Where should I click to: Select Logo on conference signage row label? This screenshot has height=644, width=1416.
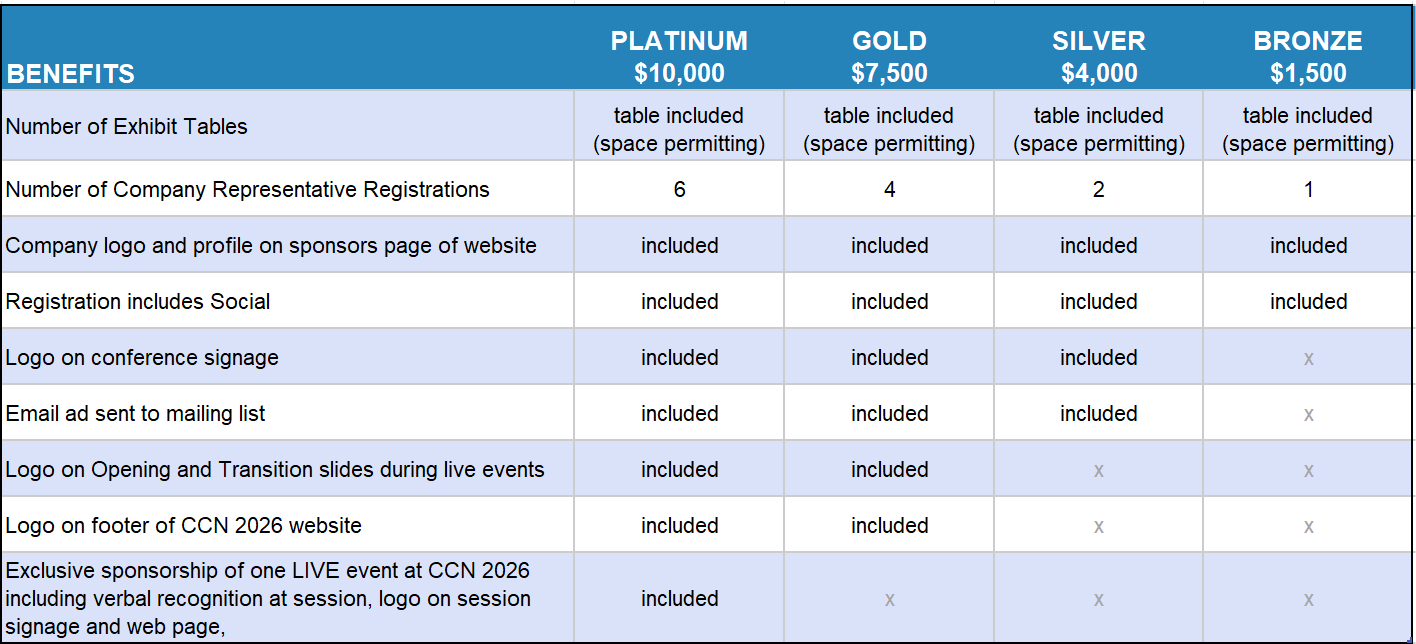(142, 358)
